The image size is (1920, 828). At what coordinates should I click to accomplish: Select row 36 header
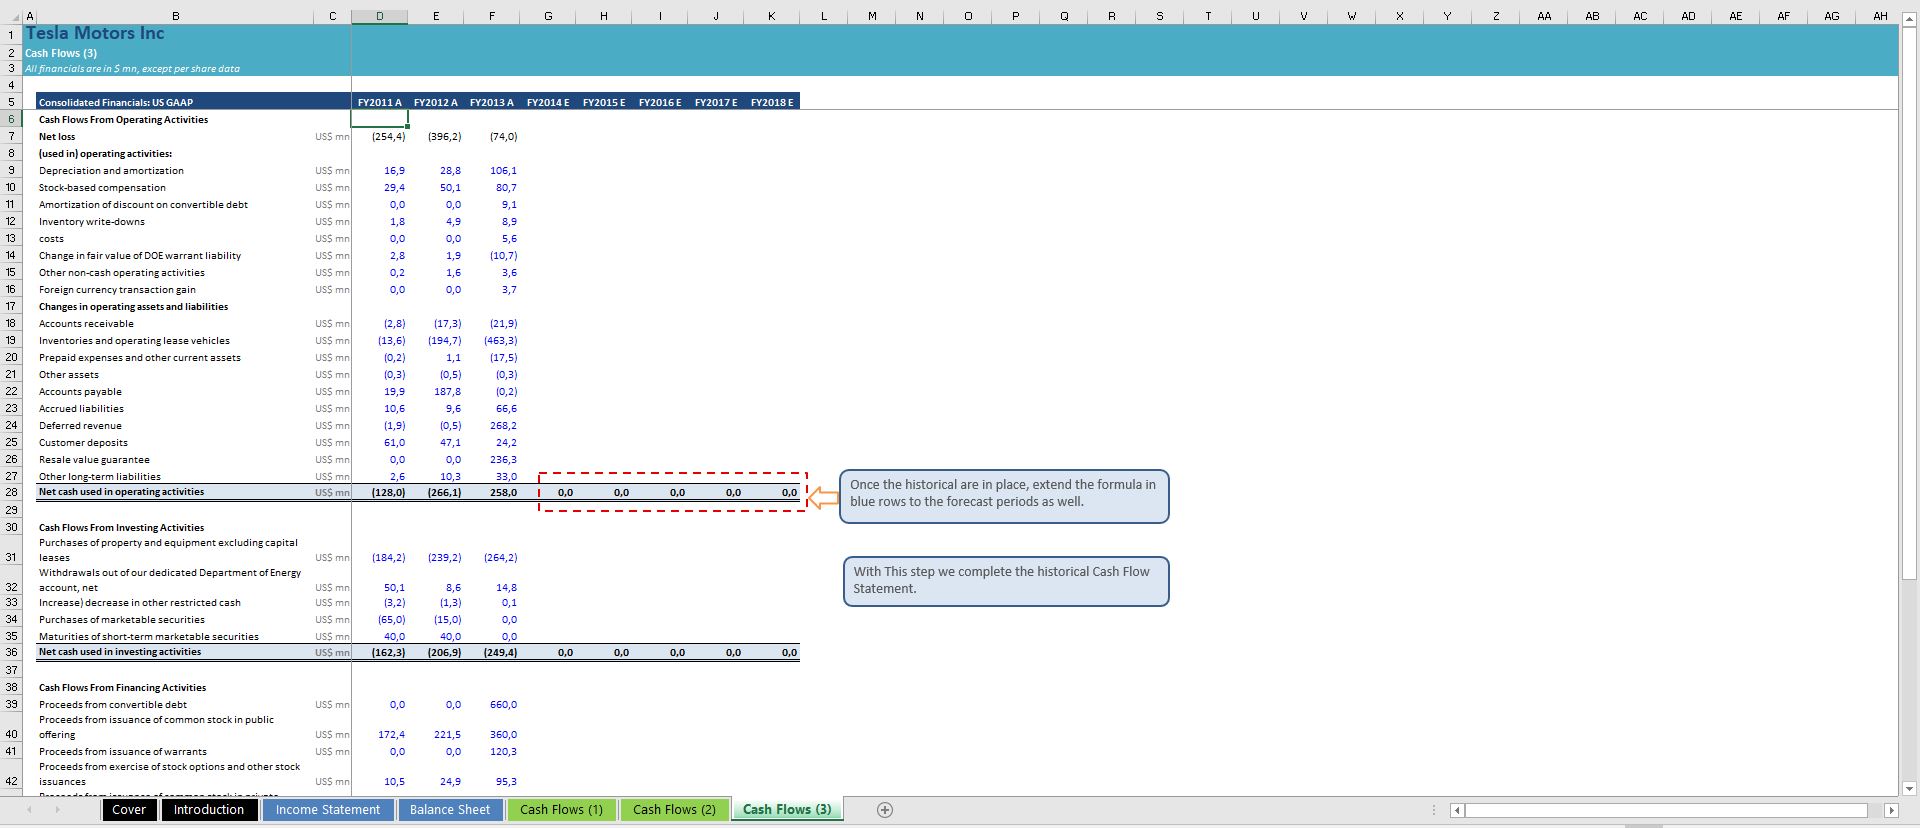coord(11,652)
